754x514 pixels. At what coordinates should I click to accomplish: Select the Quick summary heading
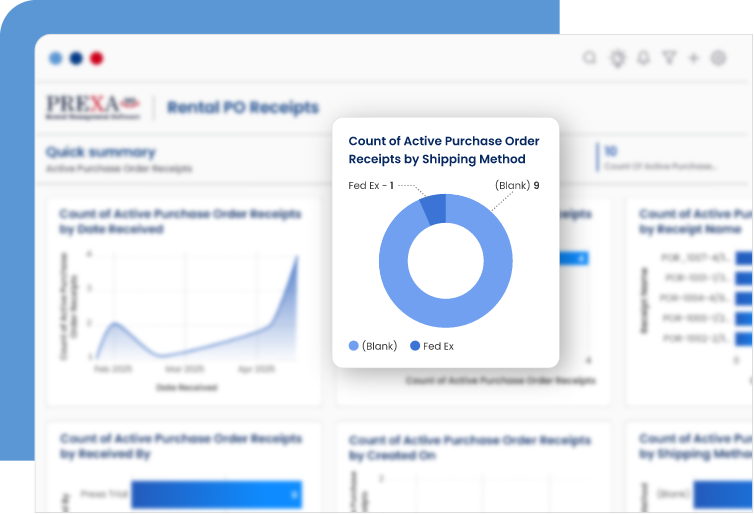(x=100, y=153)
